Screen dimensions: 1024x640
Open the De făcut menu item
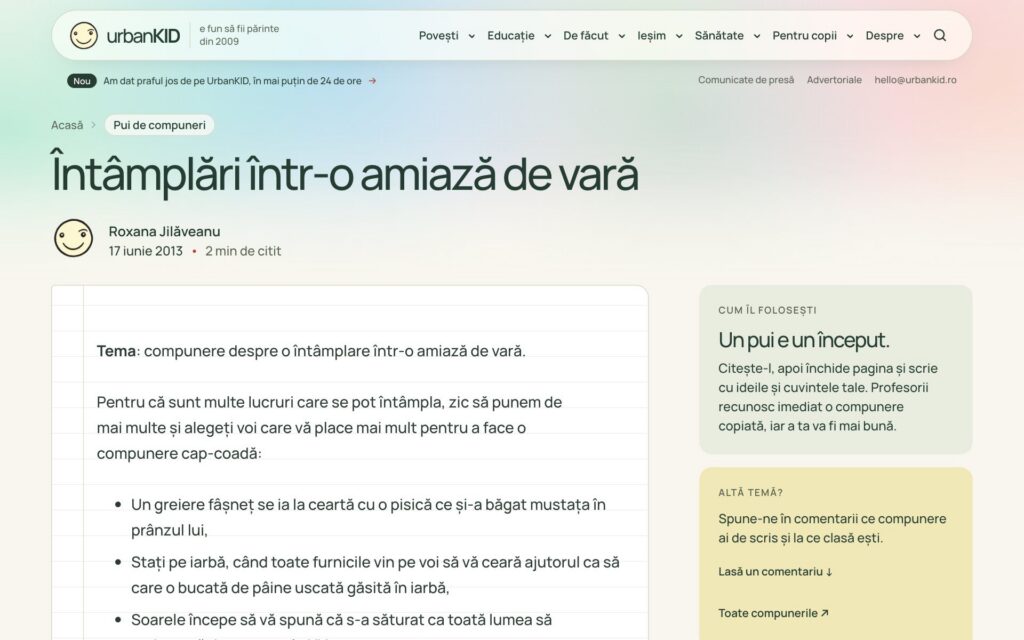point(586,35)
